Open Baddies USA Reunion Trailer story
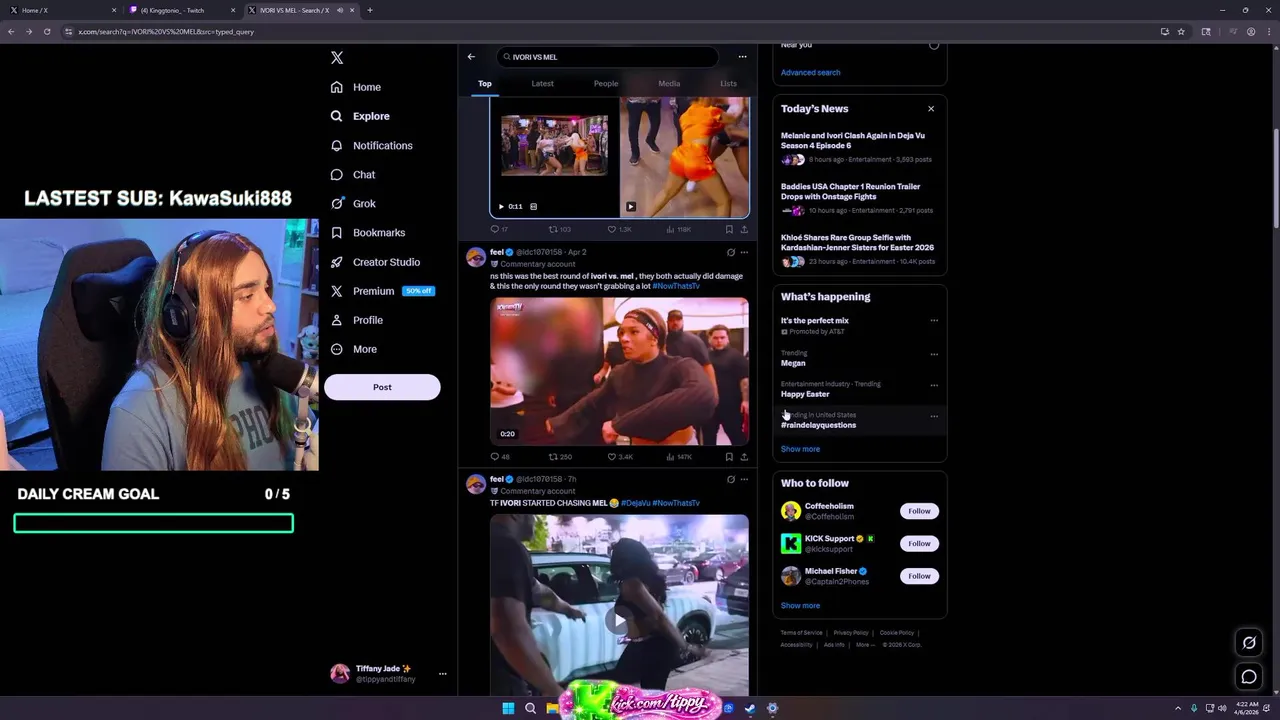The height and width of the screenshot is (720, 1280). pos(859,198)
